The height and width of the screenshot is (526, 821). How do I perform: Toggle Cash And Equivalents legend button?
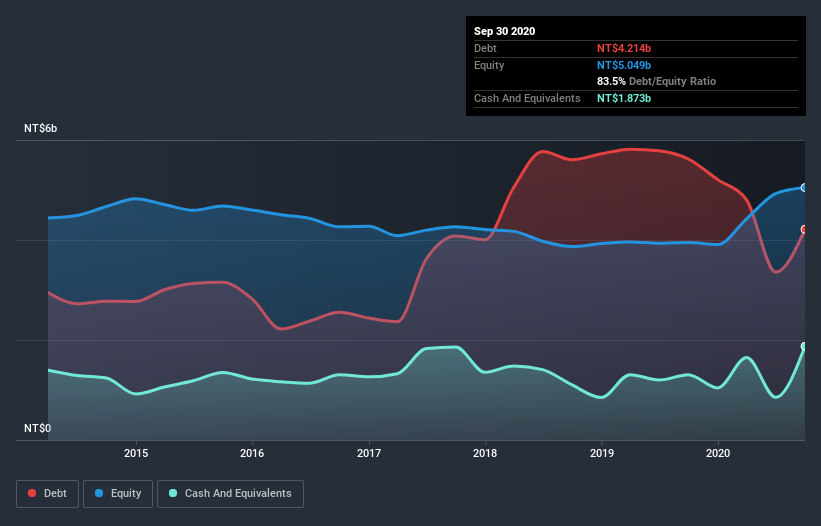[x=230, y=494]
